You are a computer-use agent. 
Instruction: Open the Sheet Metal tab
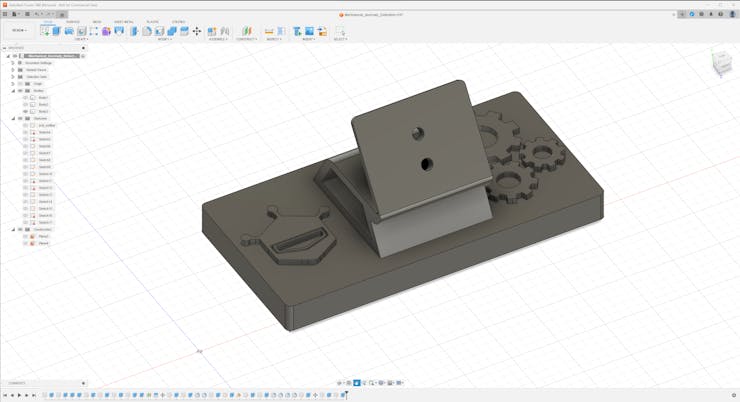click(x=124, y=21)
